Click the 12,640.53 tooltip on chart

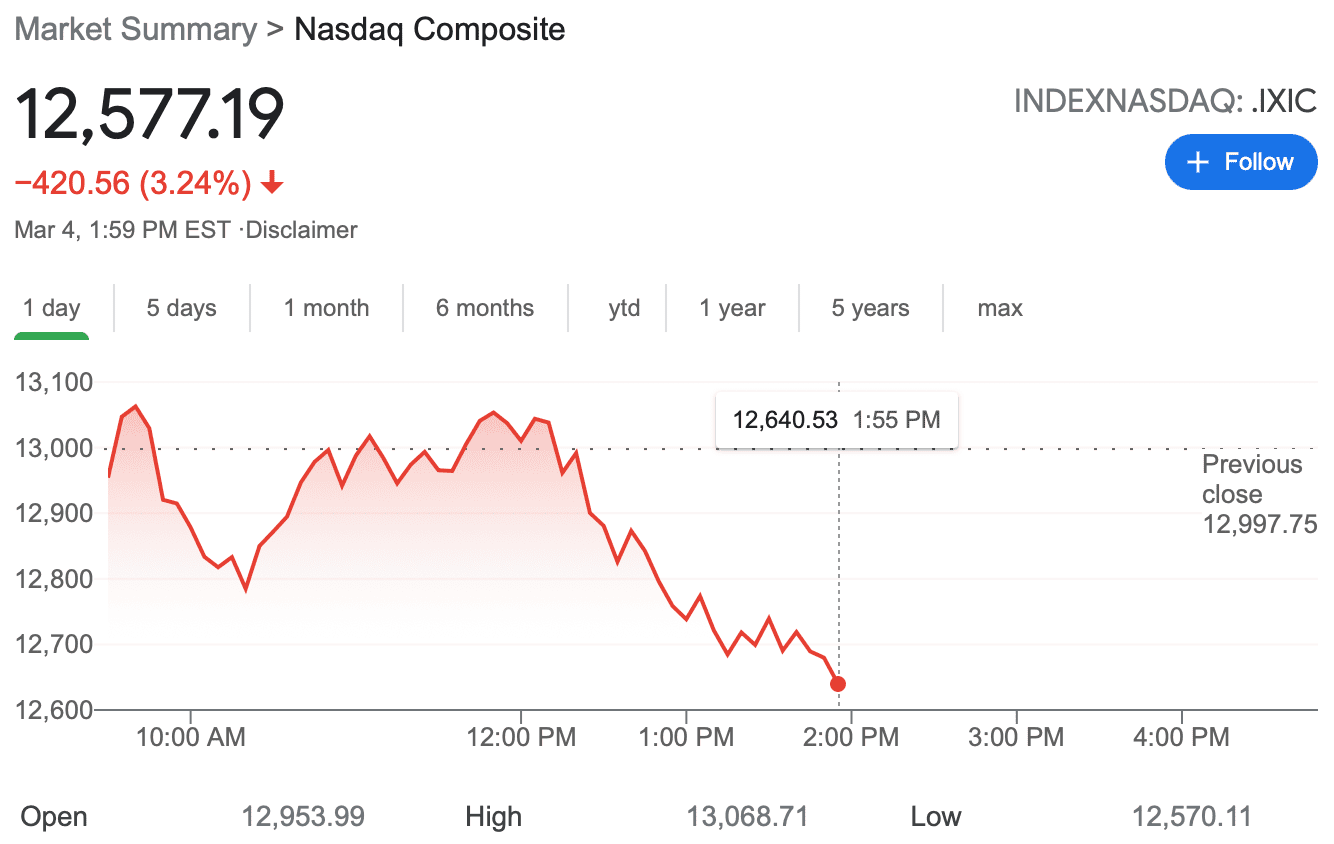pos(836,419)
